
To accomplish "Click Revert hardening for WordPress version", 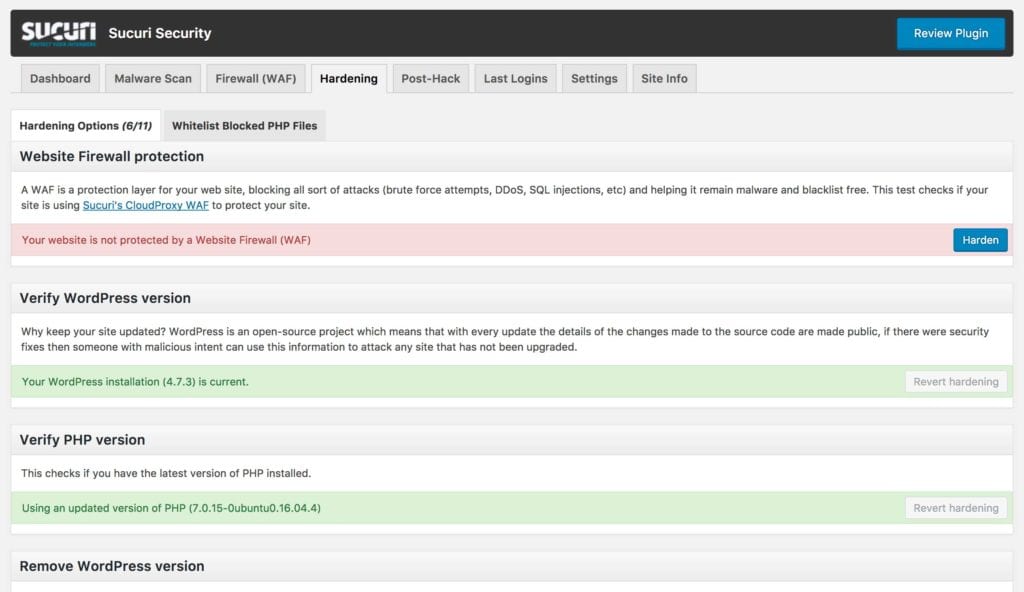I will pyautogui.click(x=955, y=382).
